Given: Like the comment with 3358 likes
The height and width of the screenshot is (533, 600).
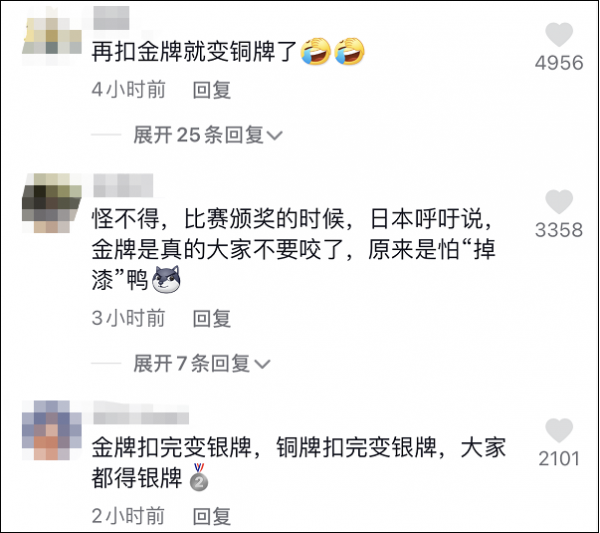Looking at the screenshot, I should 559,201.
